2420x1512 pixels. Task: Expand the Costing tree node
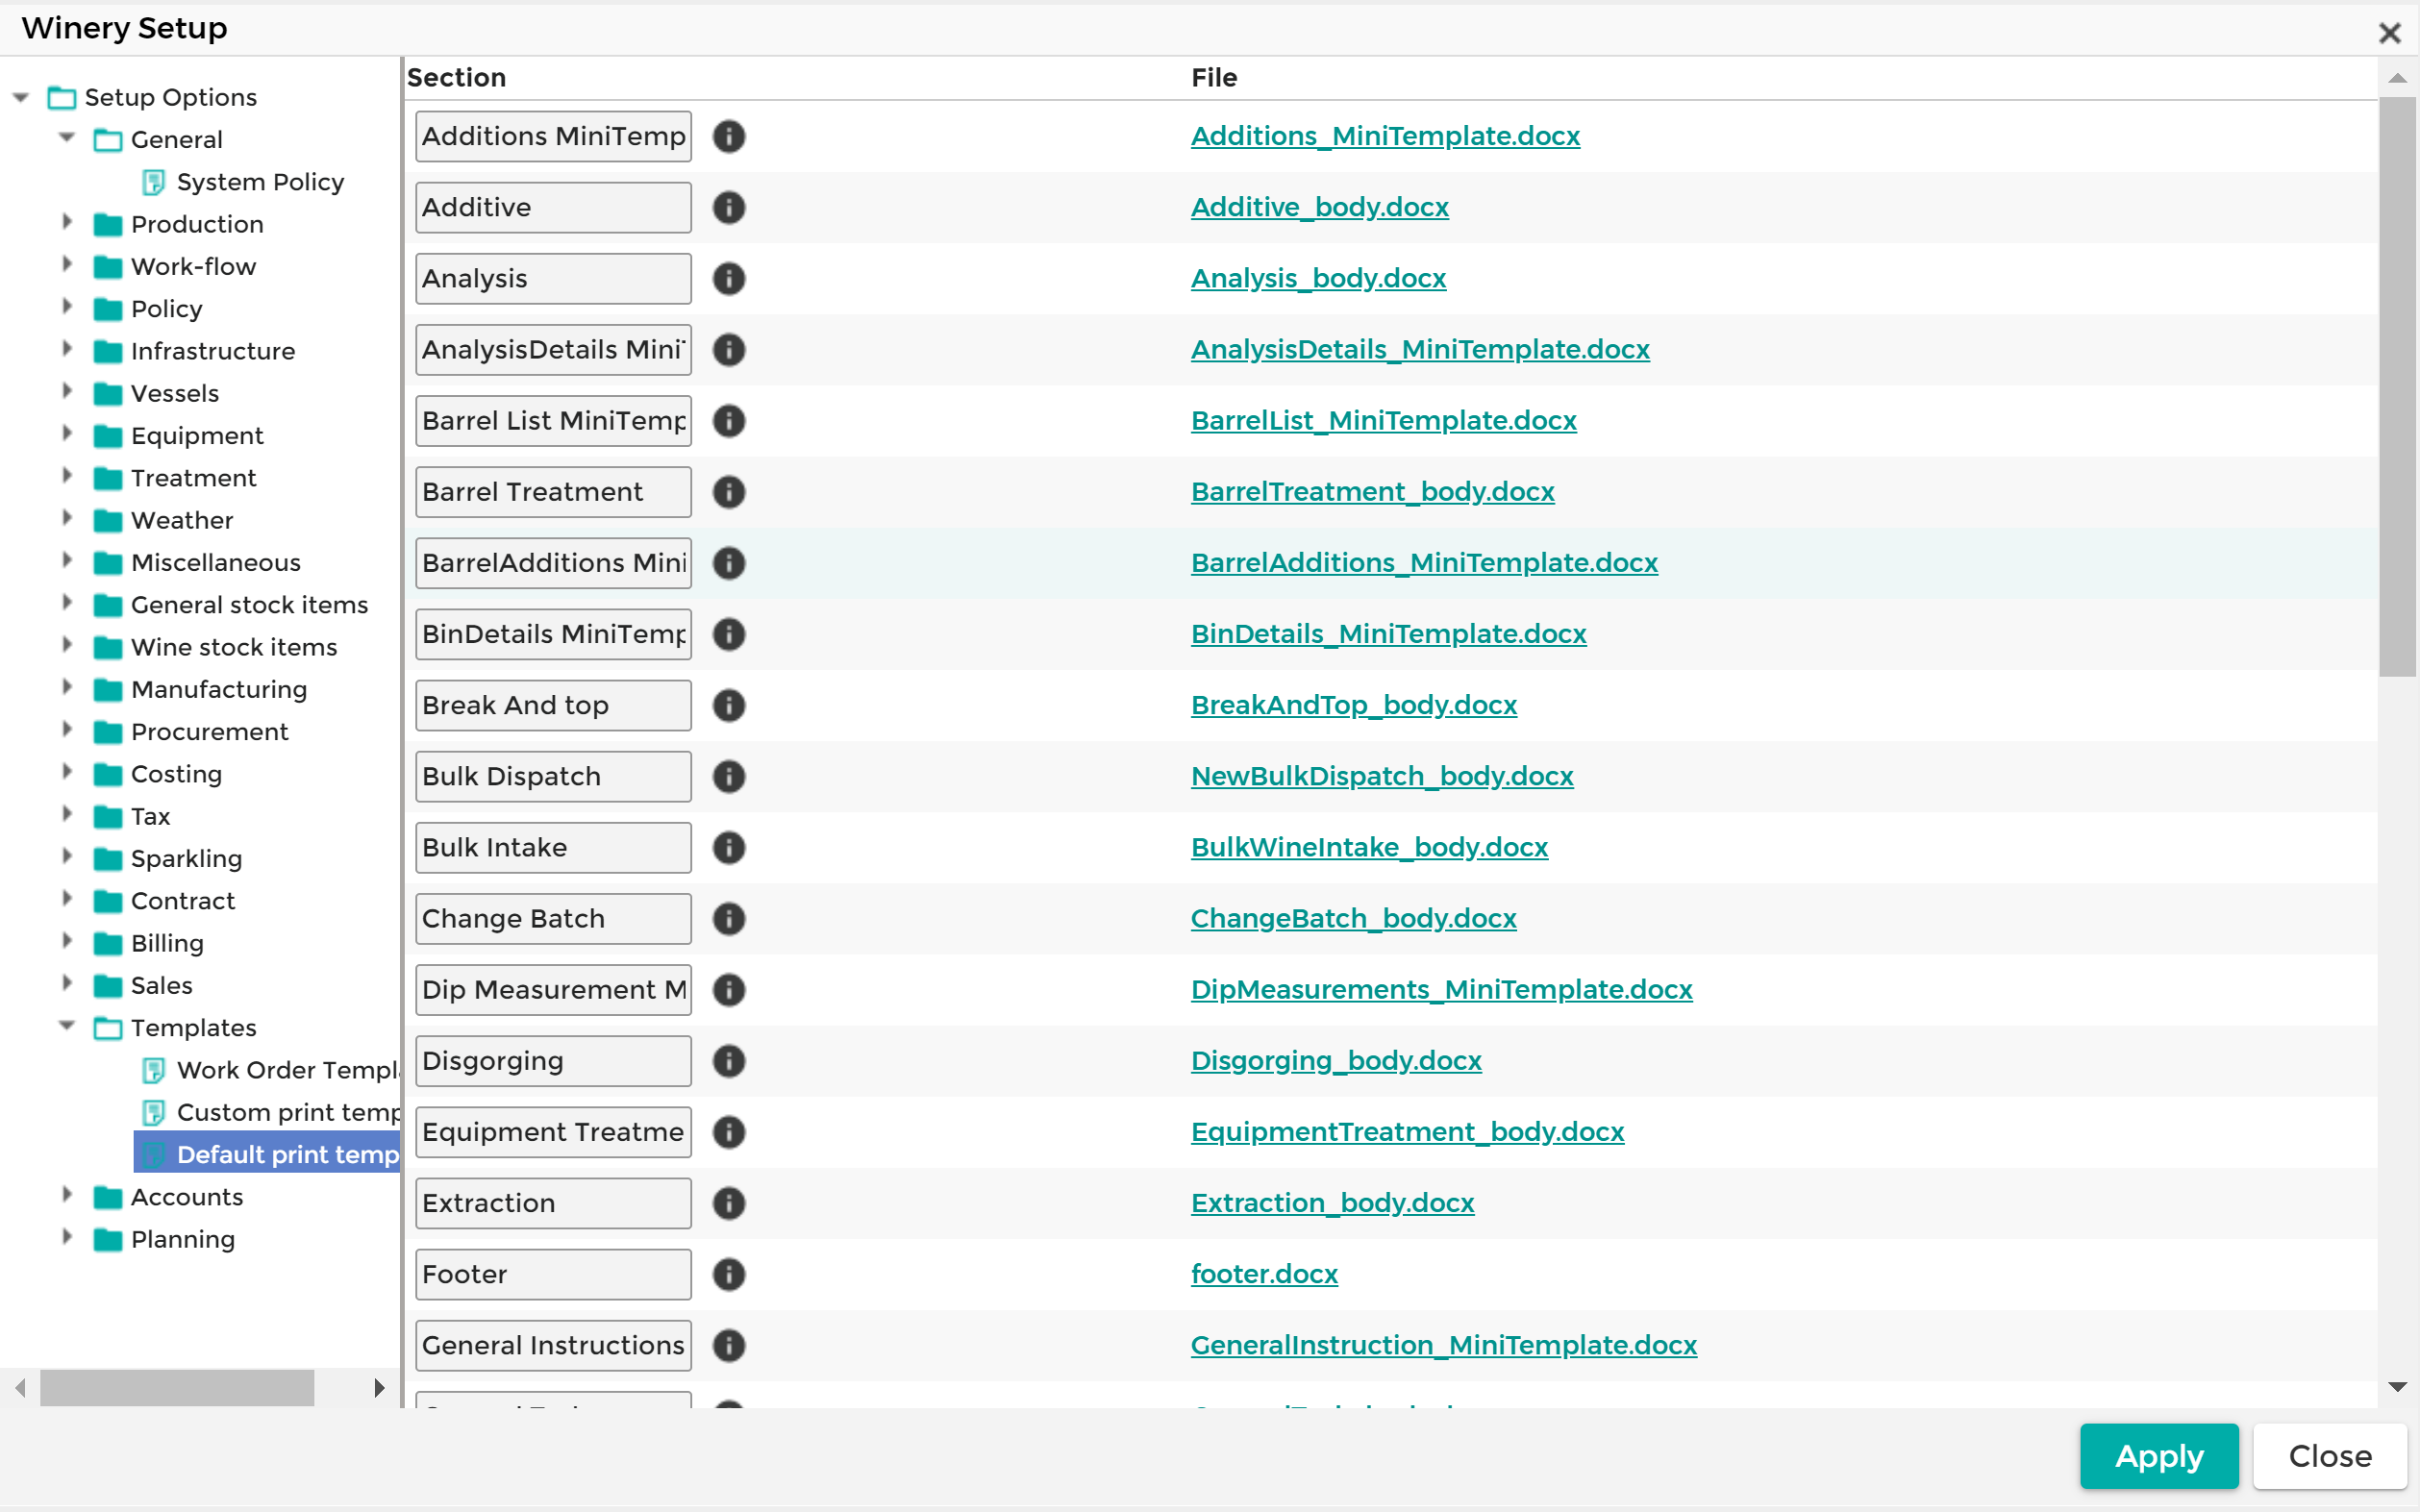(67, 771)
